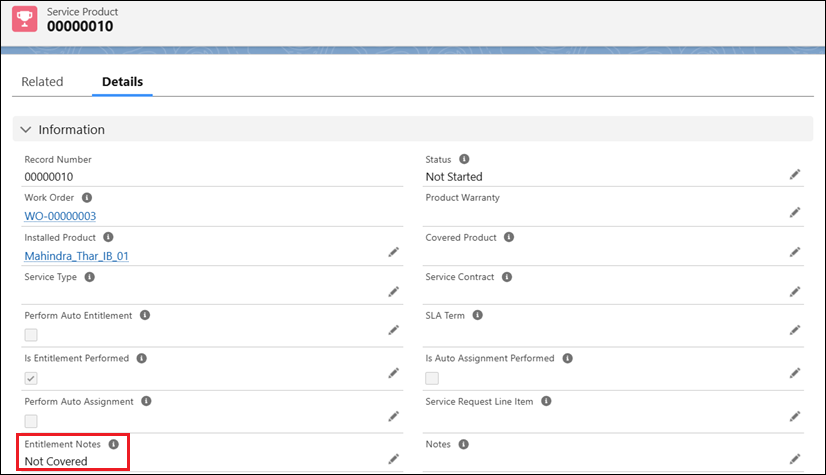This screenshot has height=475, width=826.
Task: Show info tooltip for Service Request Line Item
Action: coord(546,401)
